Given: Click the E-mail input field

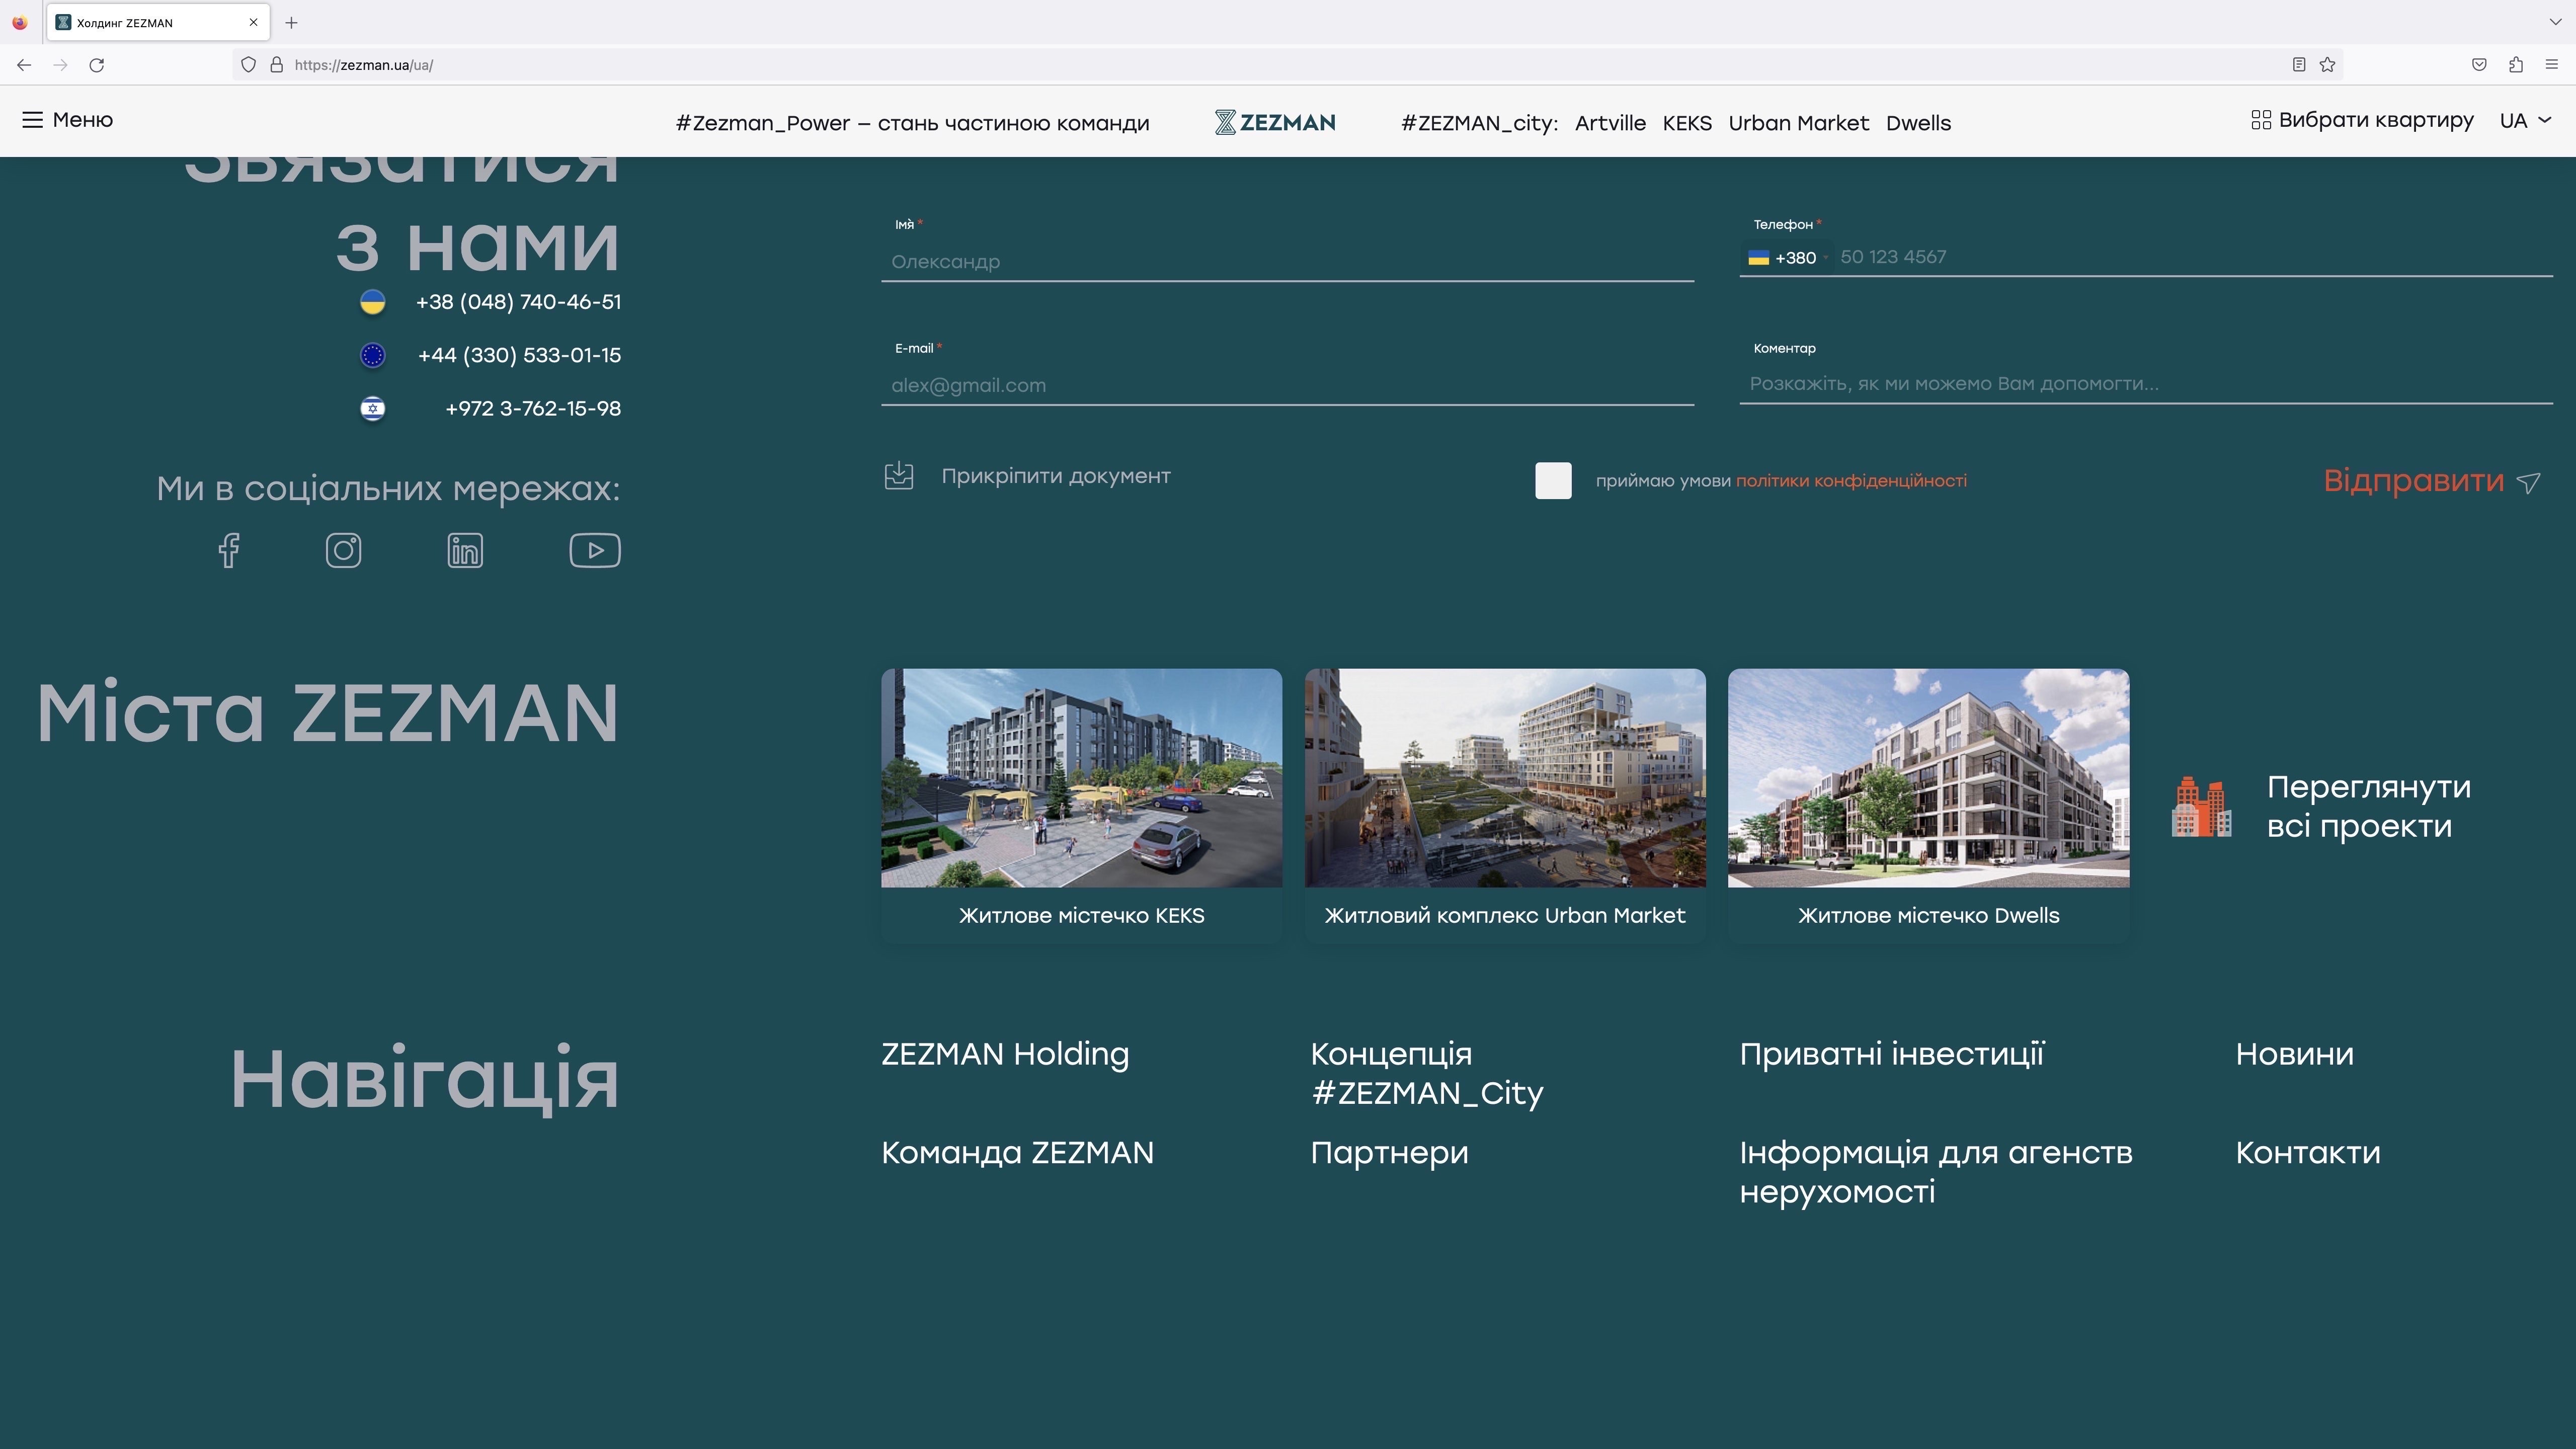Looking at the screenshot, I should (x=1286, y=385).
